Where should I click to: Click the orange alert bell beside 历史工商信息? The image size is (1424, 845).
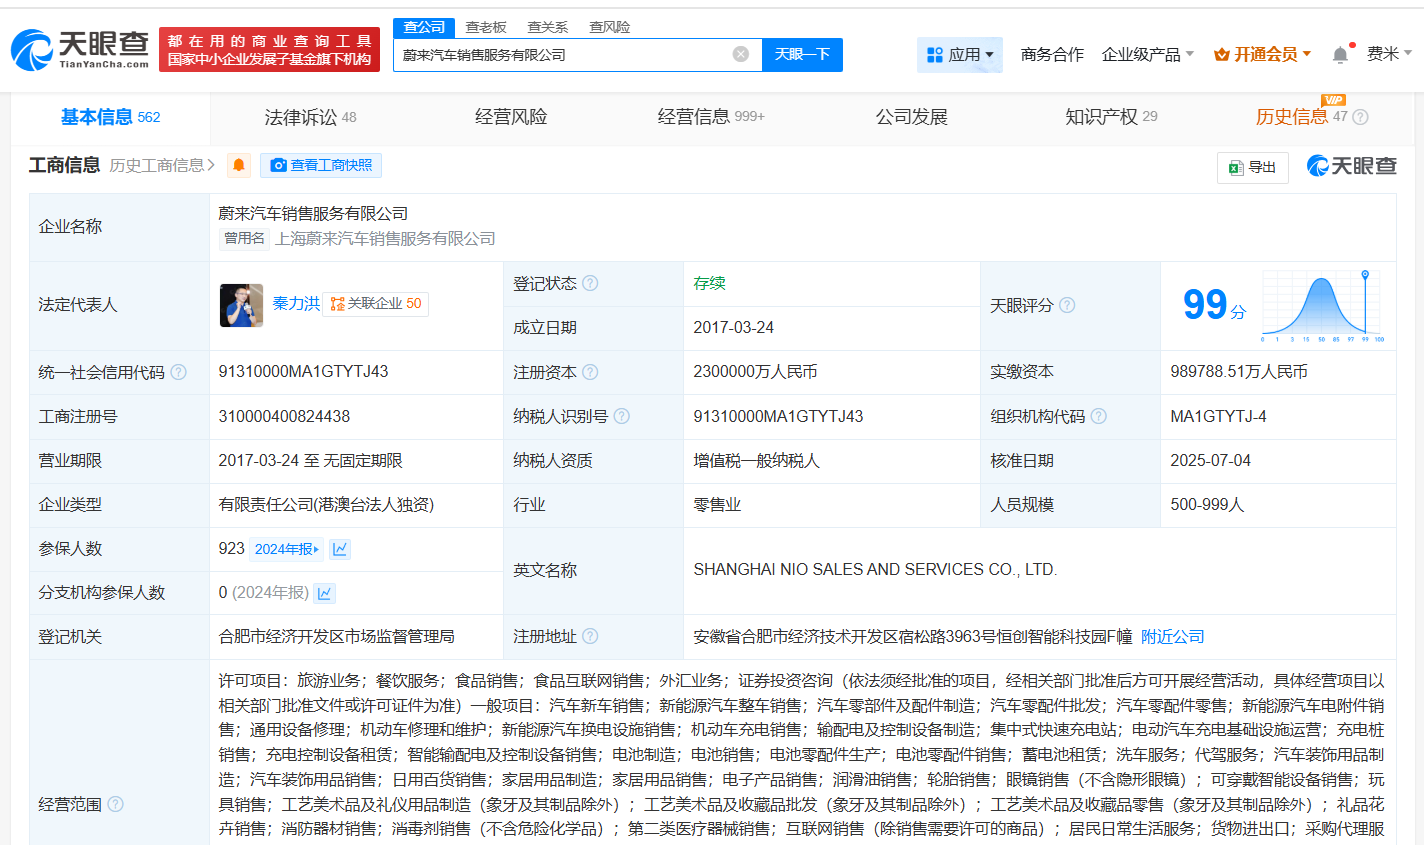[x=238, y=165]
